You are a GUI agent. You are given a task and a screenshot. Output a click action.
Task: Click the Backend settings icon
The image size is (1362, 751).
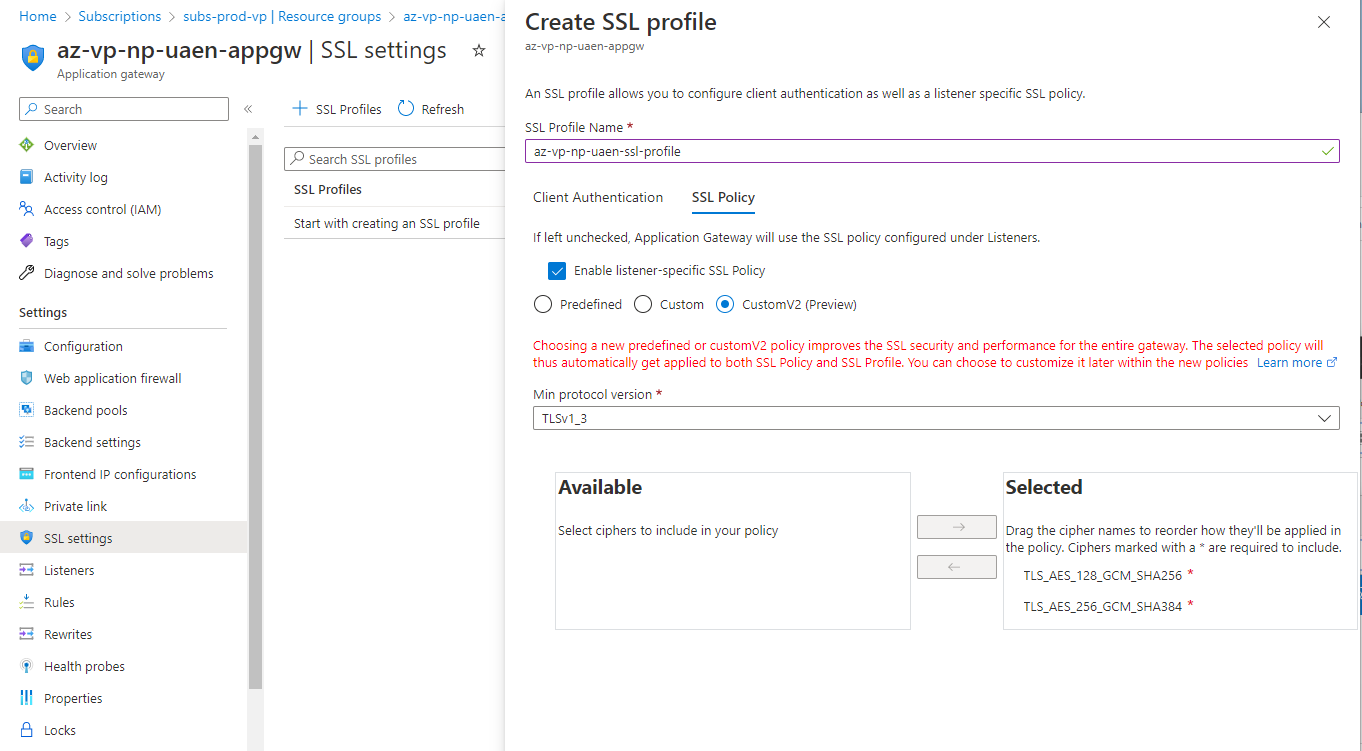click(27, 442)
